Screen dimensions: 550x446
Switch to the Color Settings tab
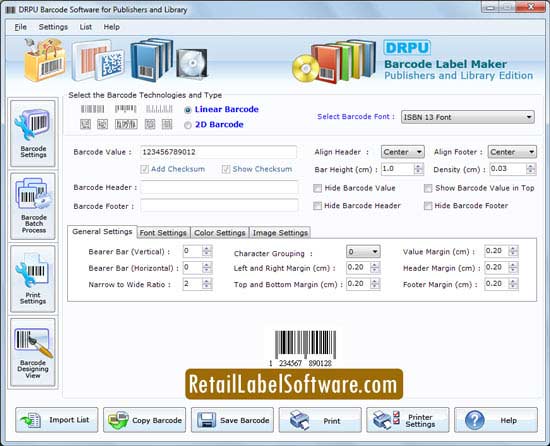[x=220, y=233]
